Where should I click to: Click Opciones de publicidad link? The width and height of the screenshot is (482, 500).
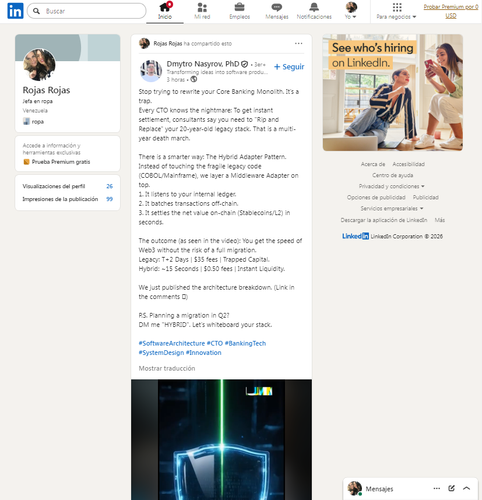[376, 197]
